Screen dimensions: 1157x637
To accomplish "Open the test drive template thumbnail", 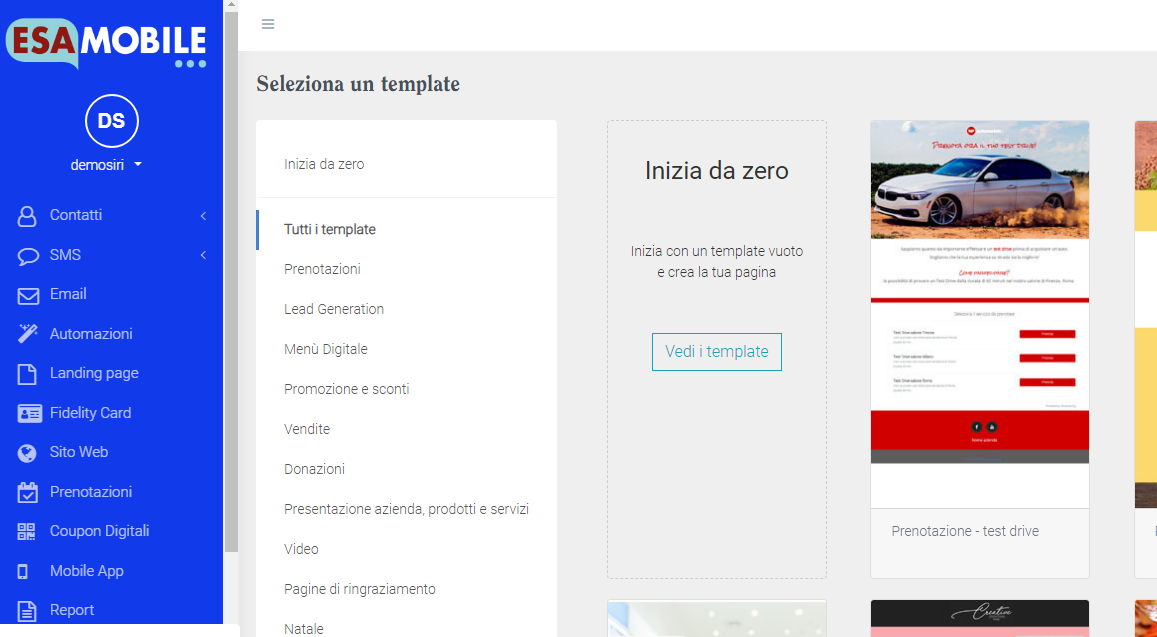I will [x=980, y=314].
